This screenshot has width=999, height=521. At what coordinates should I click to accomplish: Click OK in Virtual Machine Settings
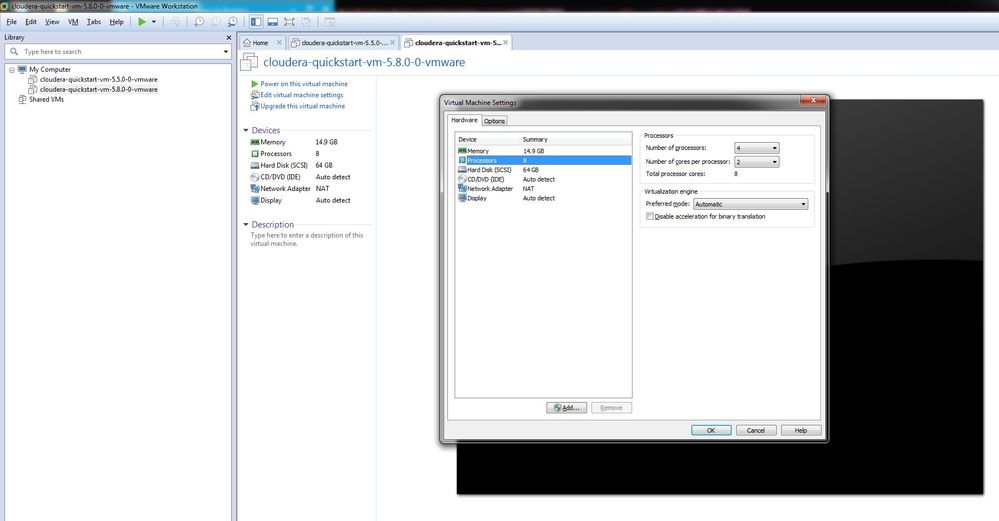pyautogui.click(x=711, y=431)
